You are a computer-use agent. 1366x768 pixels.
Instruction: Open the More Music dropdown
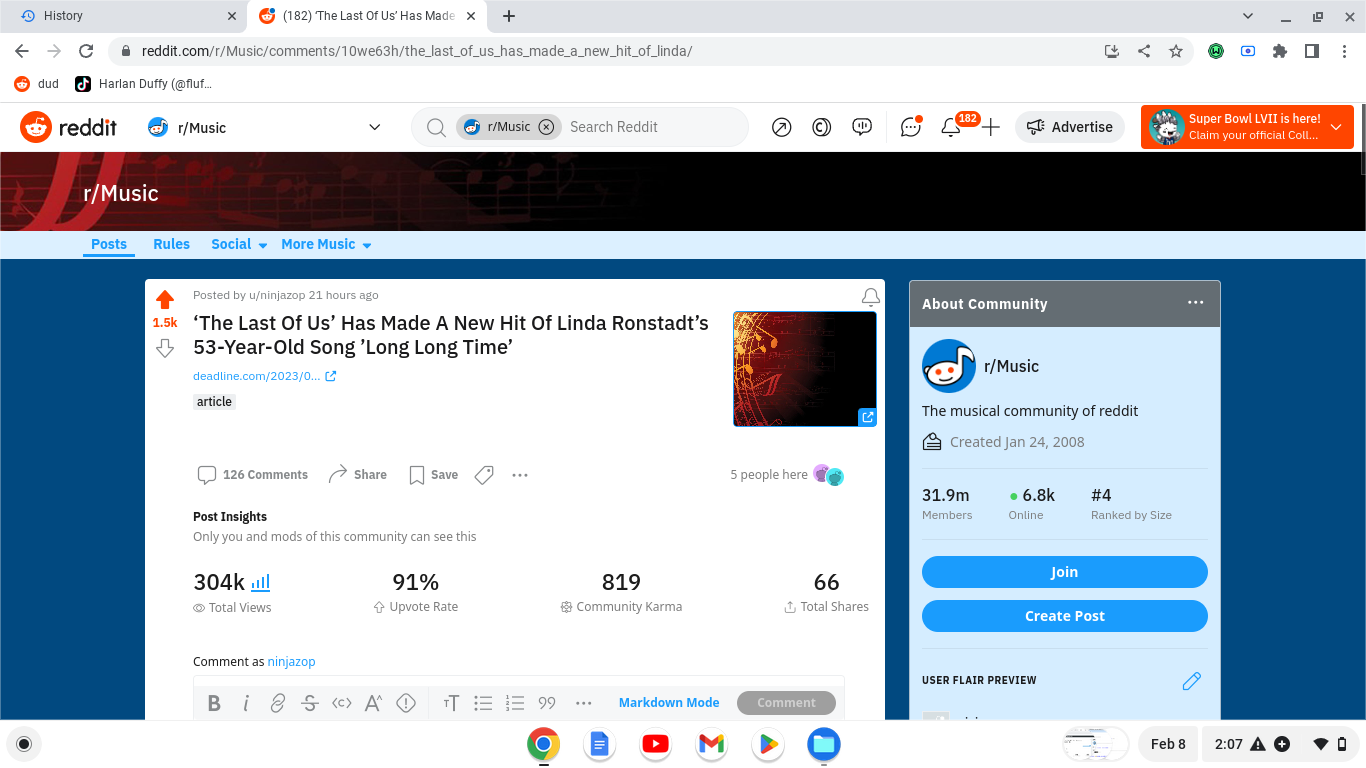coord(326,244)
